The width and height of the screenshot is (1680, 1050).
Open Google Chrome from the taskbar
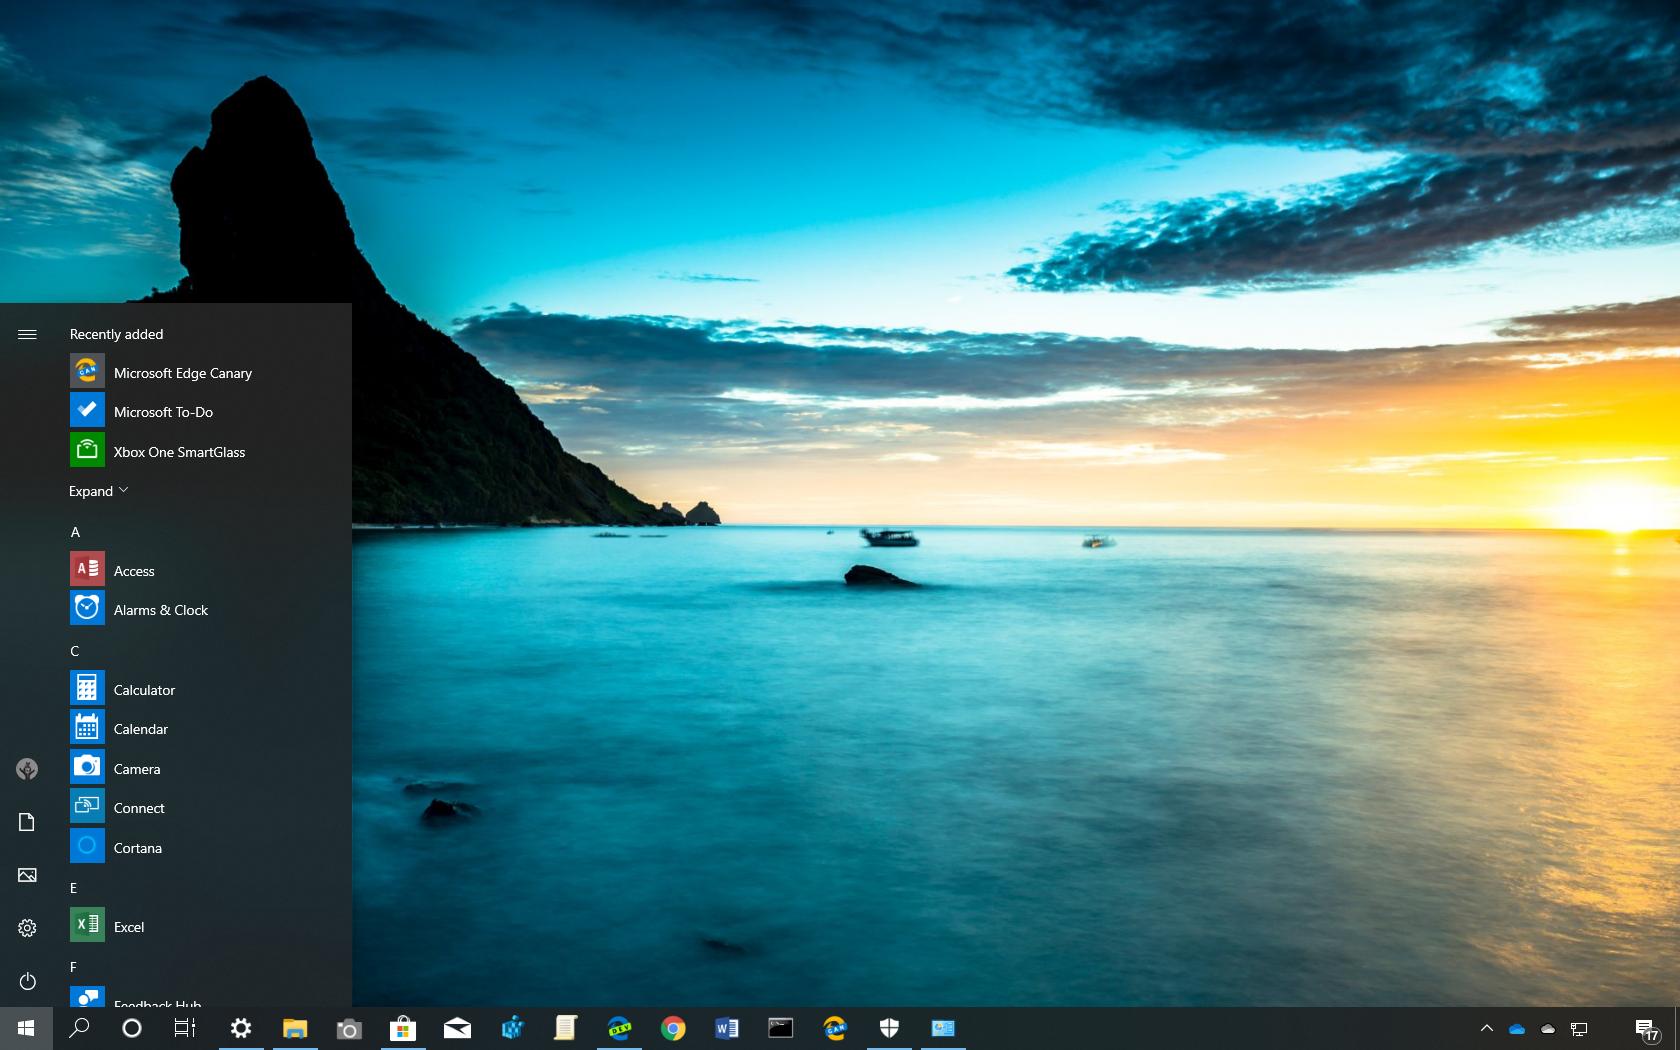tap(673, 1028)
